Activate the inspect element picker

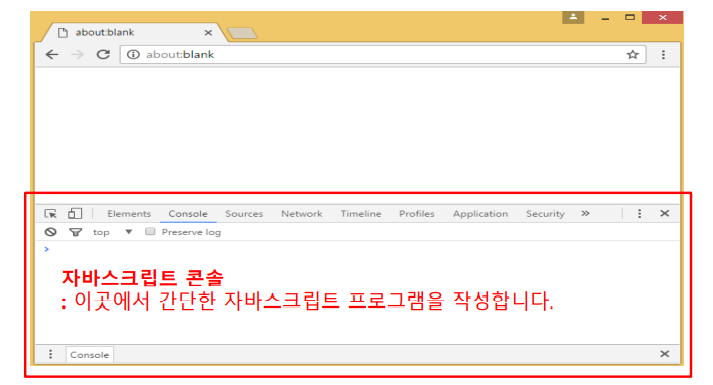point(50,214)
